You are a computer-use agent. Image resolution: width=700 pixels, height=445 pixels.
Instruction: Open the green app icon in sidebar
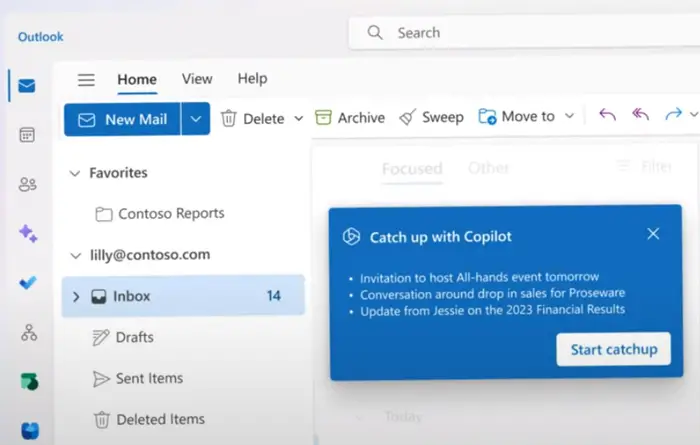point(29,382)
